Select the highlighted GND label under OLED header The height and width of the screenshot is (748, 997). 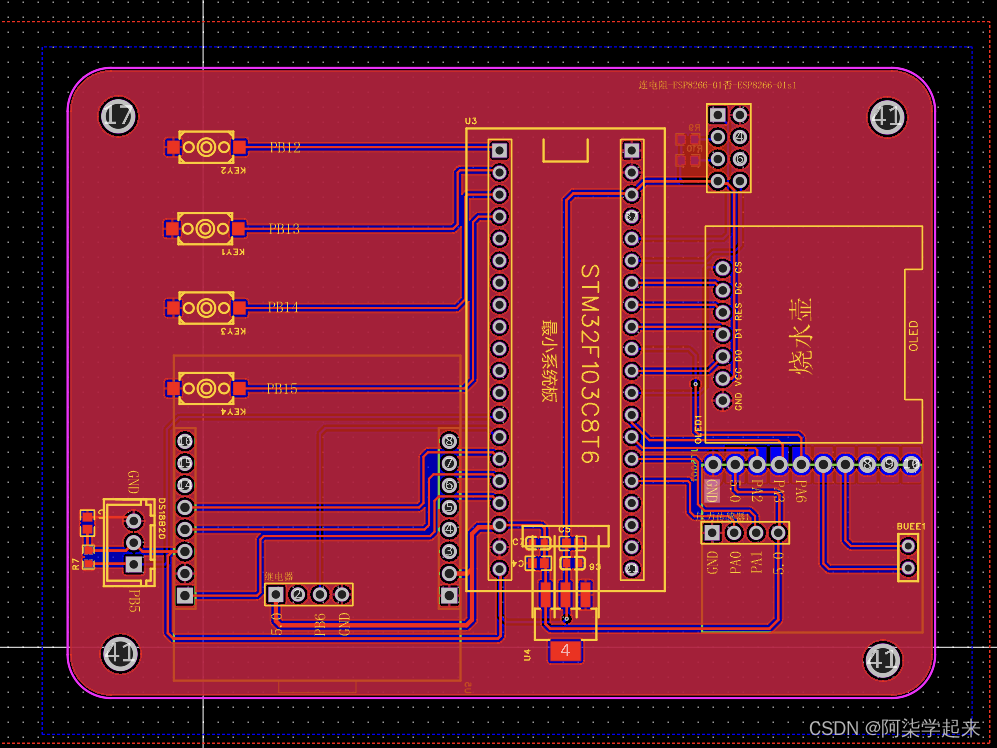(713, 490)
